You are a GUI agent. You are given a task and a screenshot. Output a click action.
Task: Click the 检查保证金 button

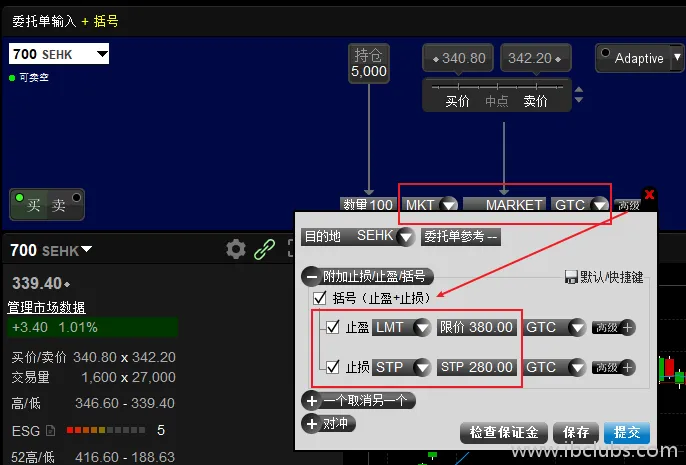504,432
